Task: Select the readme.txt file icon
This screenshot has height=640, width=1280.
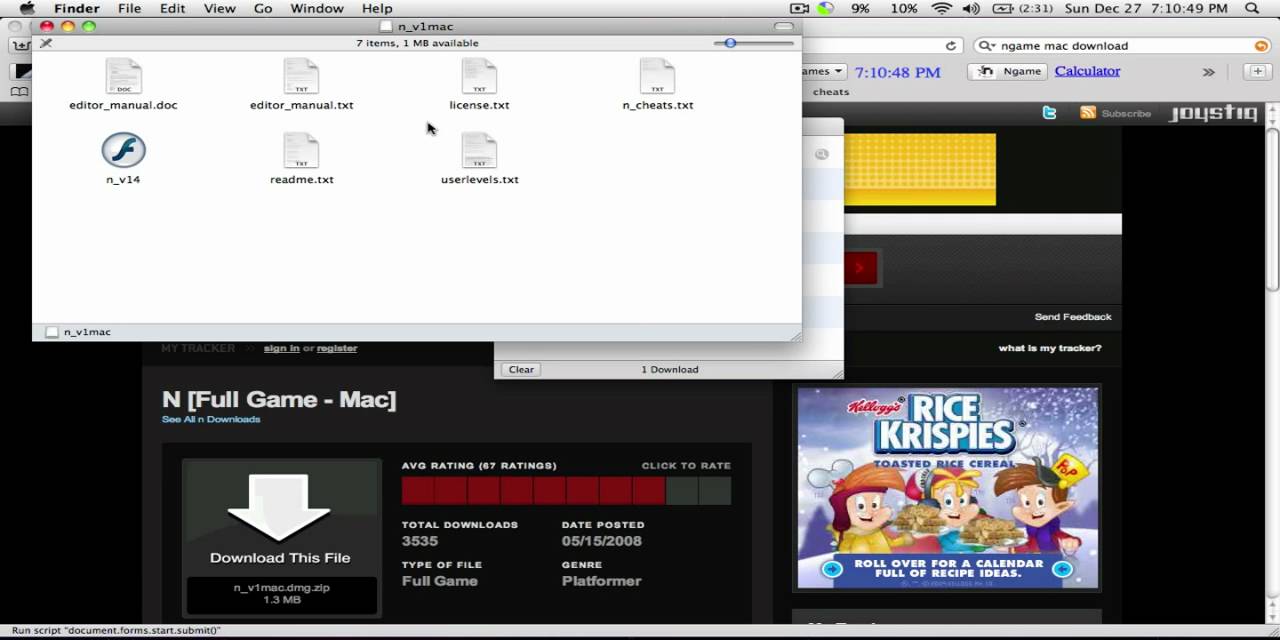Action: coord(301,151)
